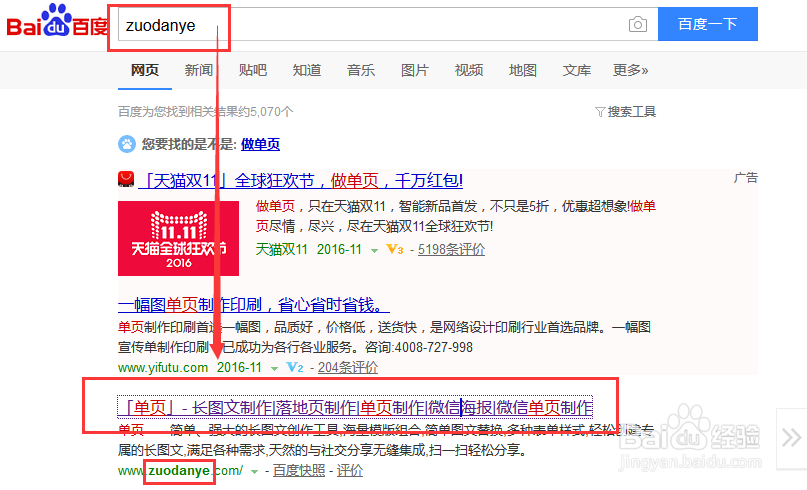The image size is (807, 490).
Task: Click the search input field containing zuodanye
Action: 388,24
